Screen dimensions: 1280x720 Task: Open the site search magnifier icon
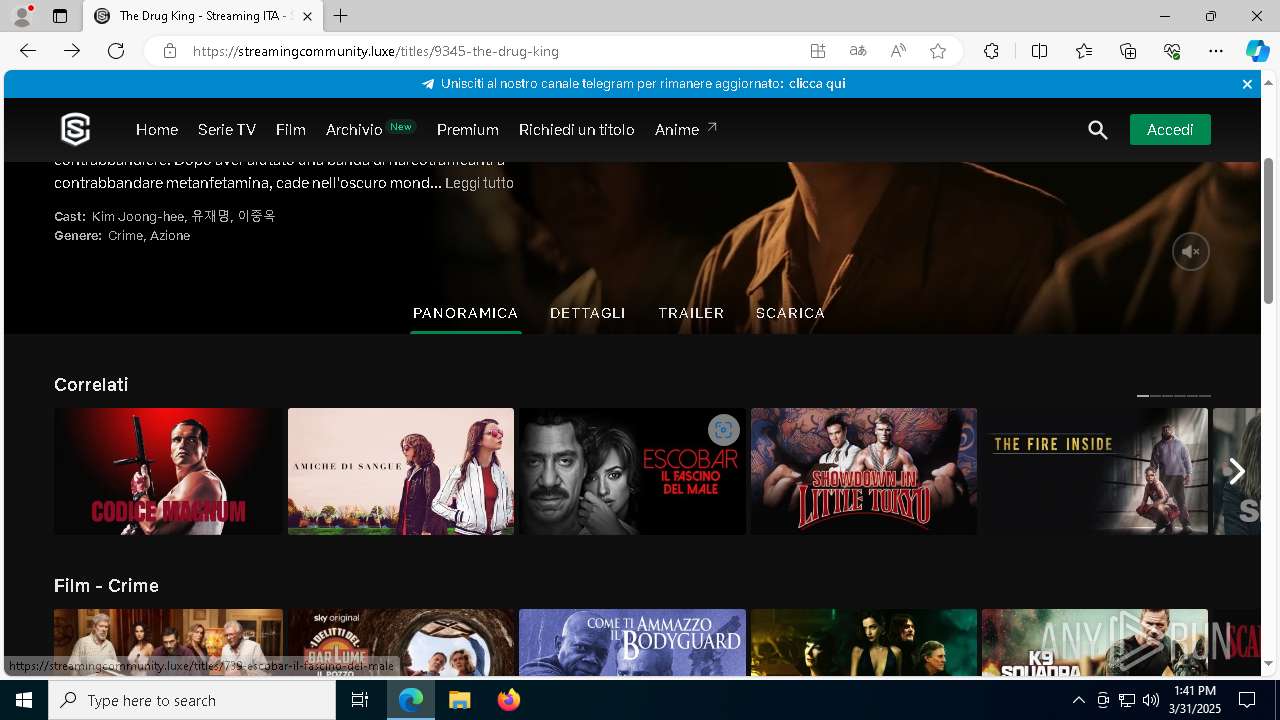(1098, 130)
